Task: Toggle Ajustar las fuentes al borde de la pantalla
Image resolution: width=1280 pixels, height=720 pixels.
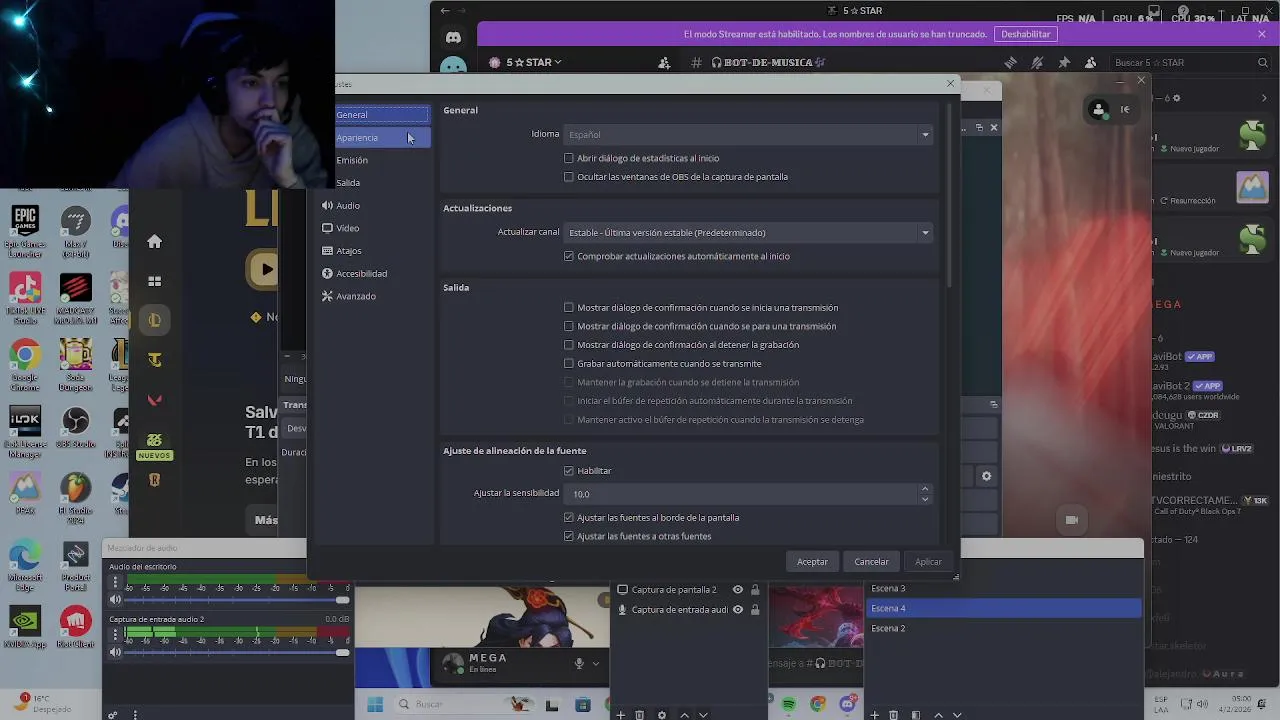Action: click(569, 518)
